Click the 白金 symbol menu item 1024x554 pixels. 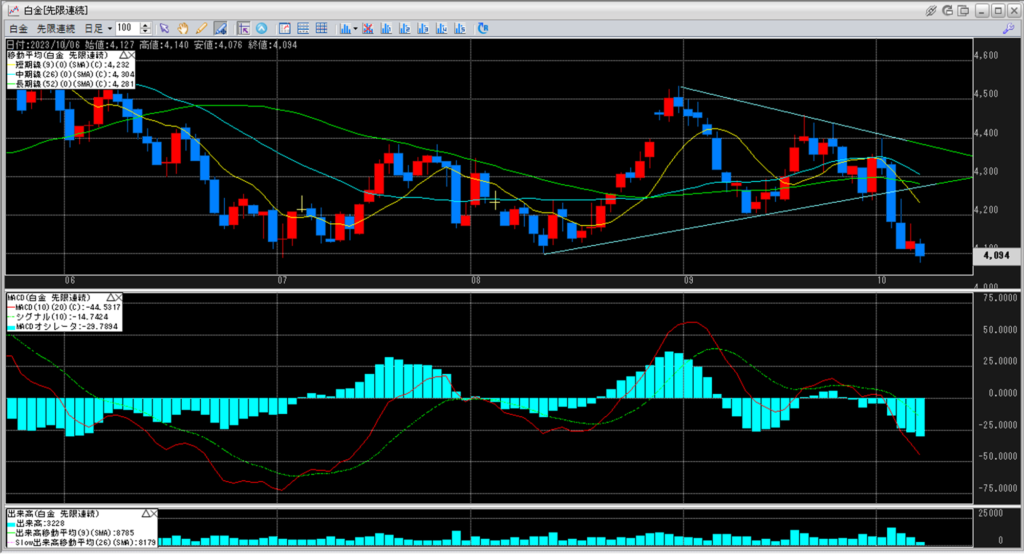click(18, 28)
